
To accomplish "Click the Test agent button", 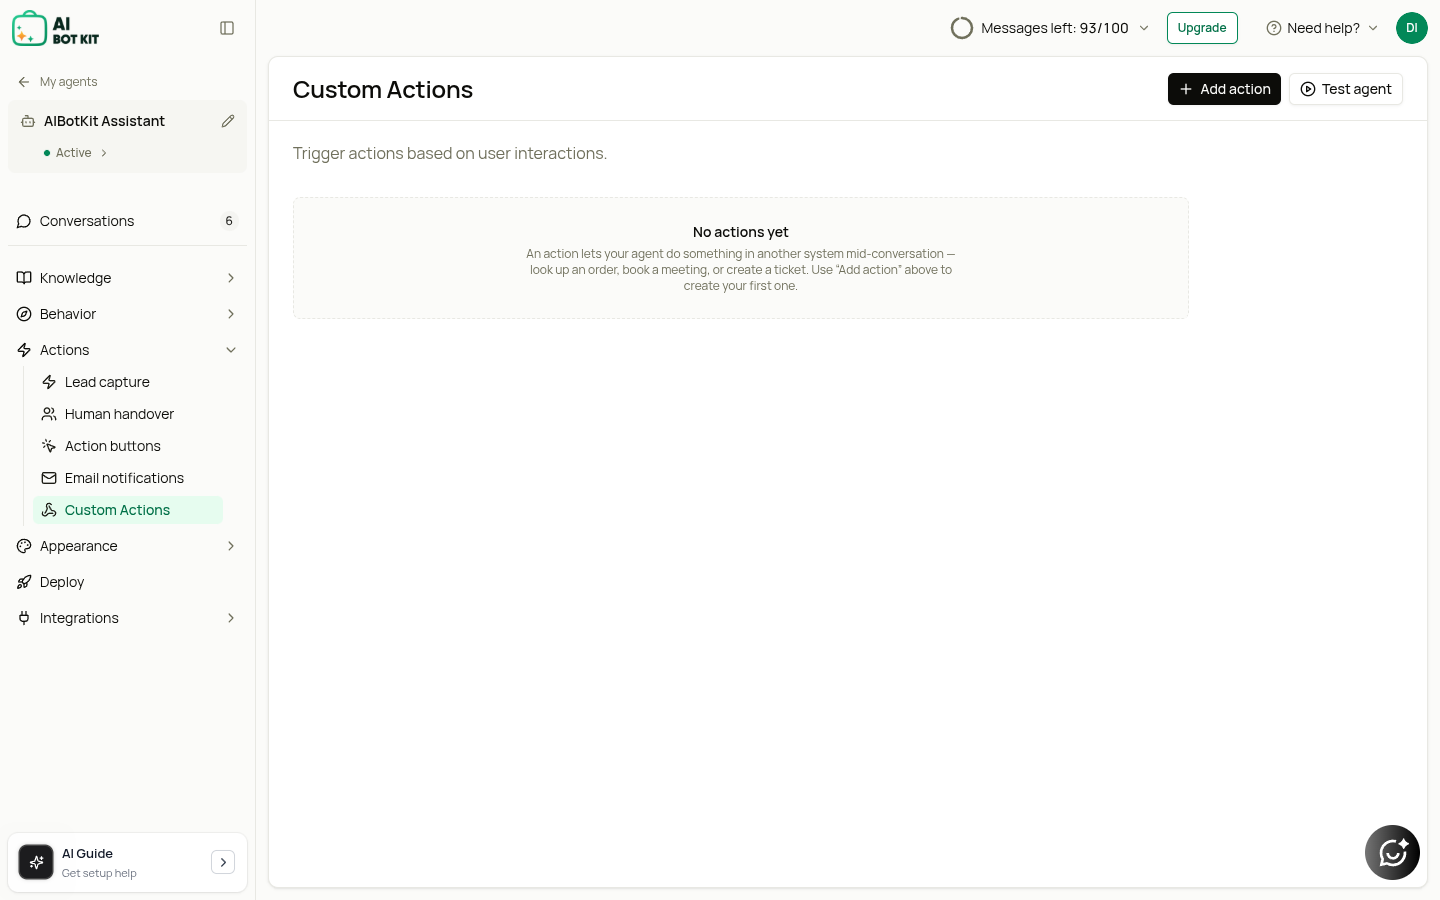I will click(1346, 89).
